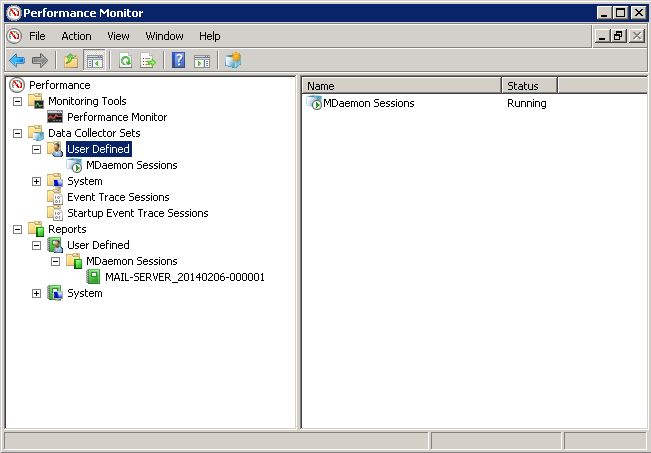
Task: Click the Data Collector Sets folder icon
Action: 36,133
